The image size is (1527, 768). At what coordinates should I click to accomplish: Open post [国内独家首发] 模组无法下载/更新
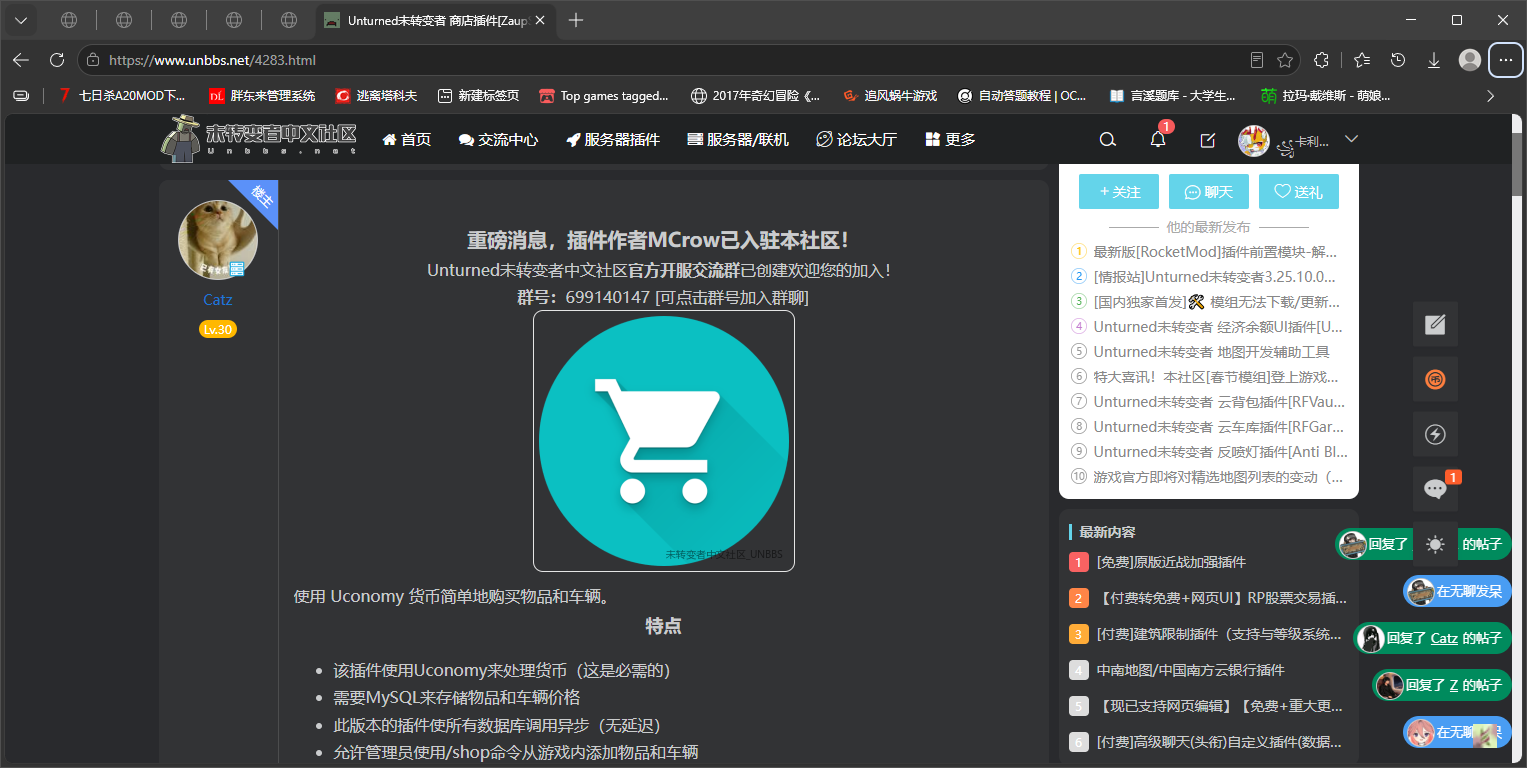(x=1216, y=302)
